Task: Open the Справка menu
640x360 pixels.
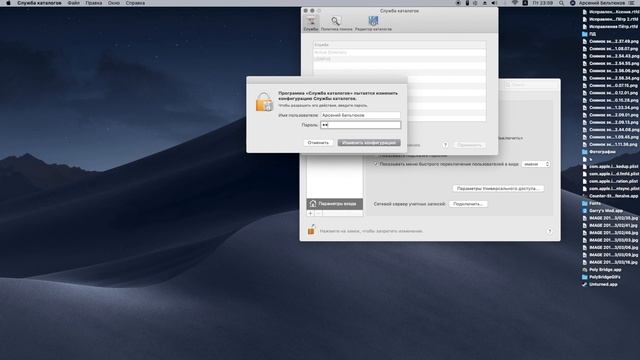Action: (135, 3)
